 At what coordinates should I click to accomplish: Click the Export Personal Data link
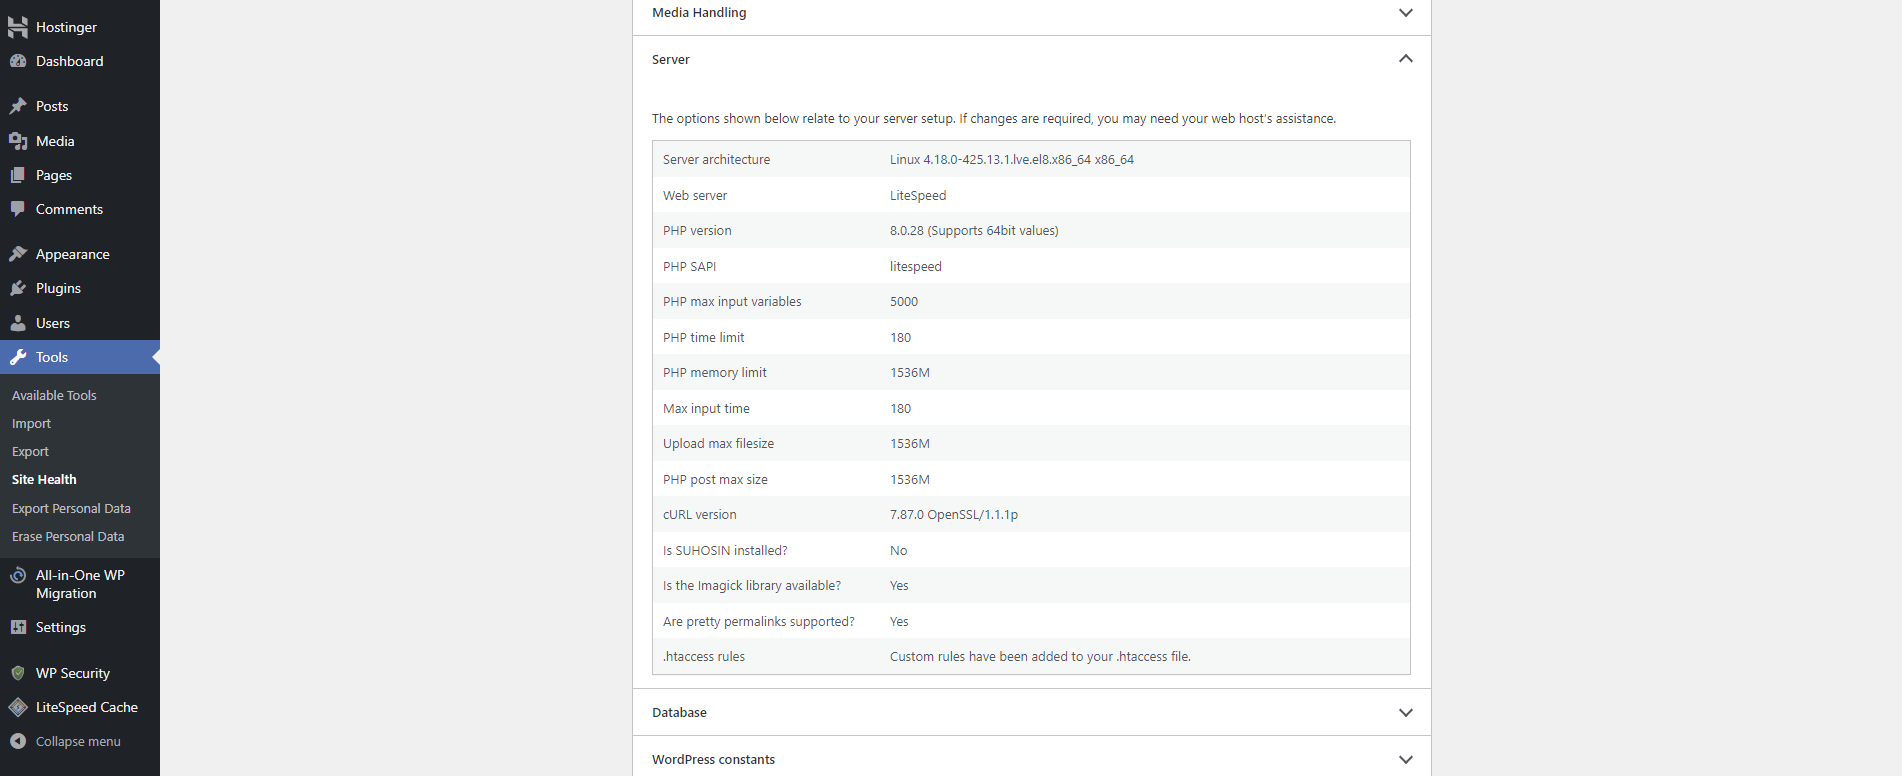tap(71, 508)
